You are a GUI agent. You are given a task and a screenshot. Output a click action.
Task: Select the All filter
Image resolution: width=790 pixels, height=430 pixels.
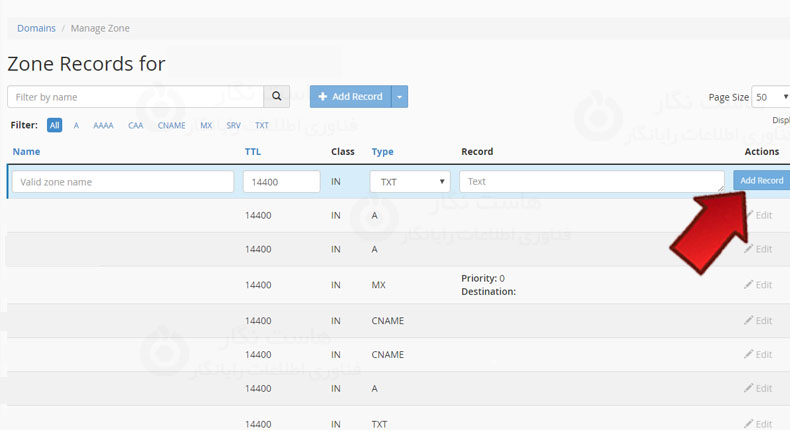(x=55, y=126)
